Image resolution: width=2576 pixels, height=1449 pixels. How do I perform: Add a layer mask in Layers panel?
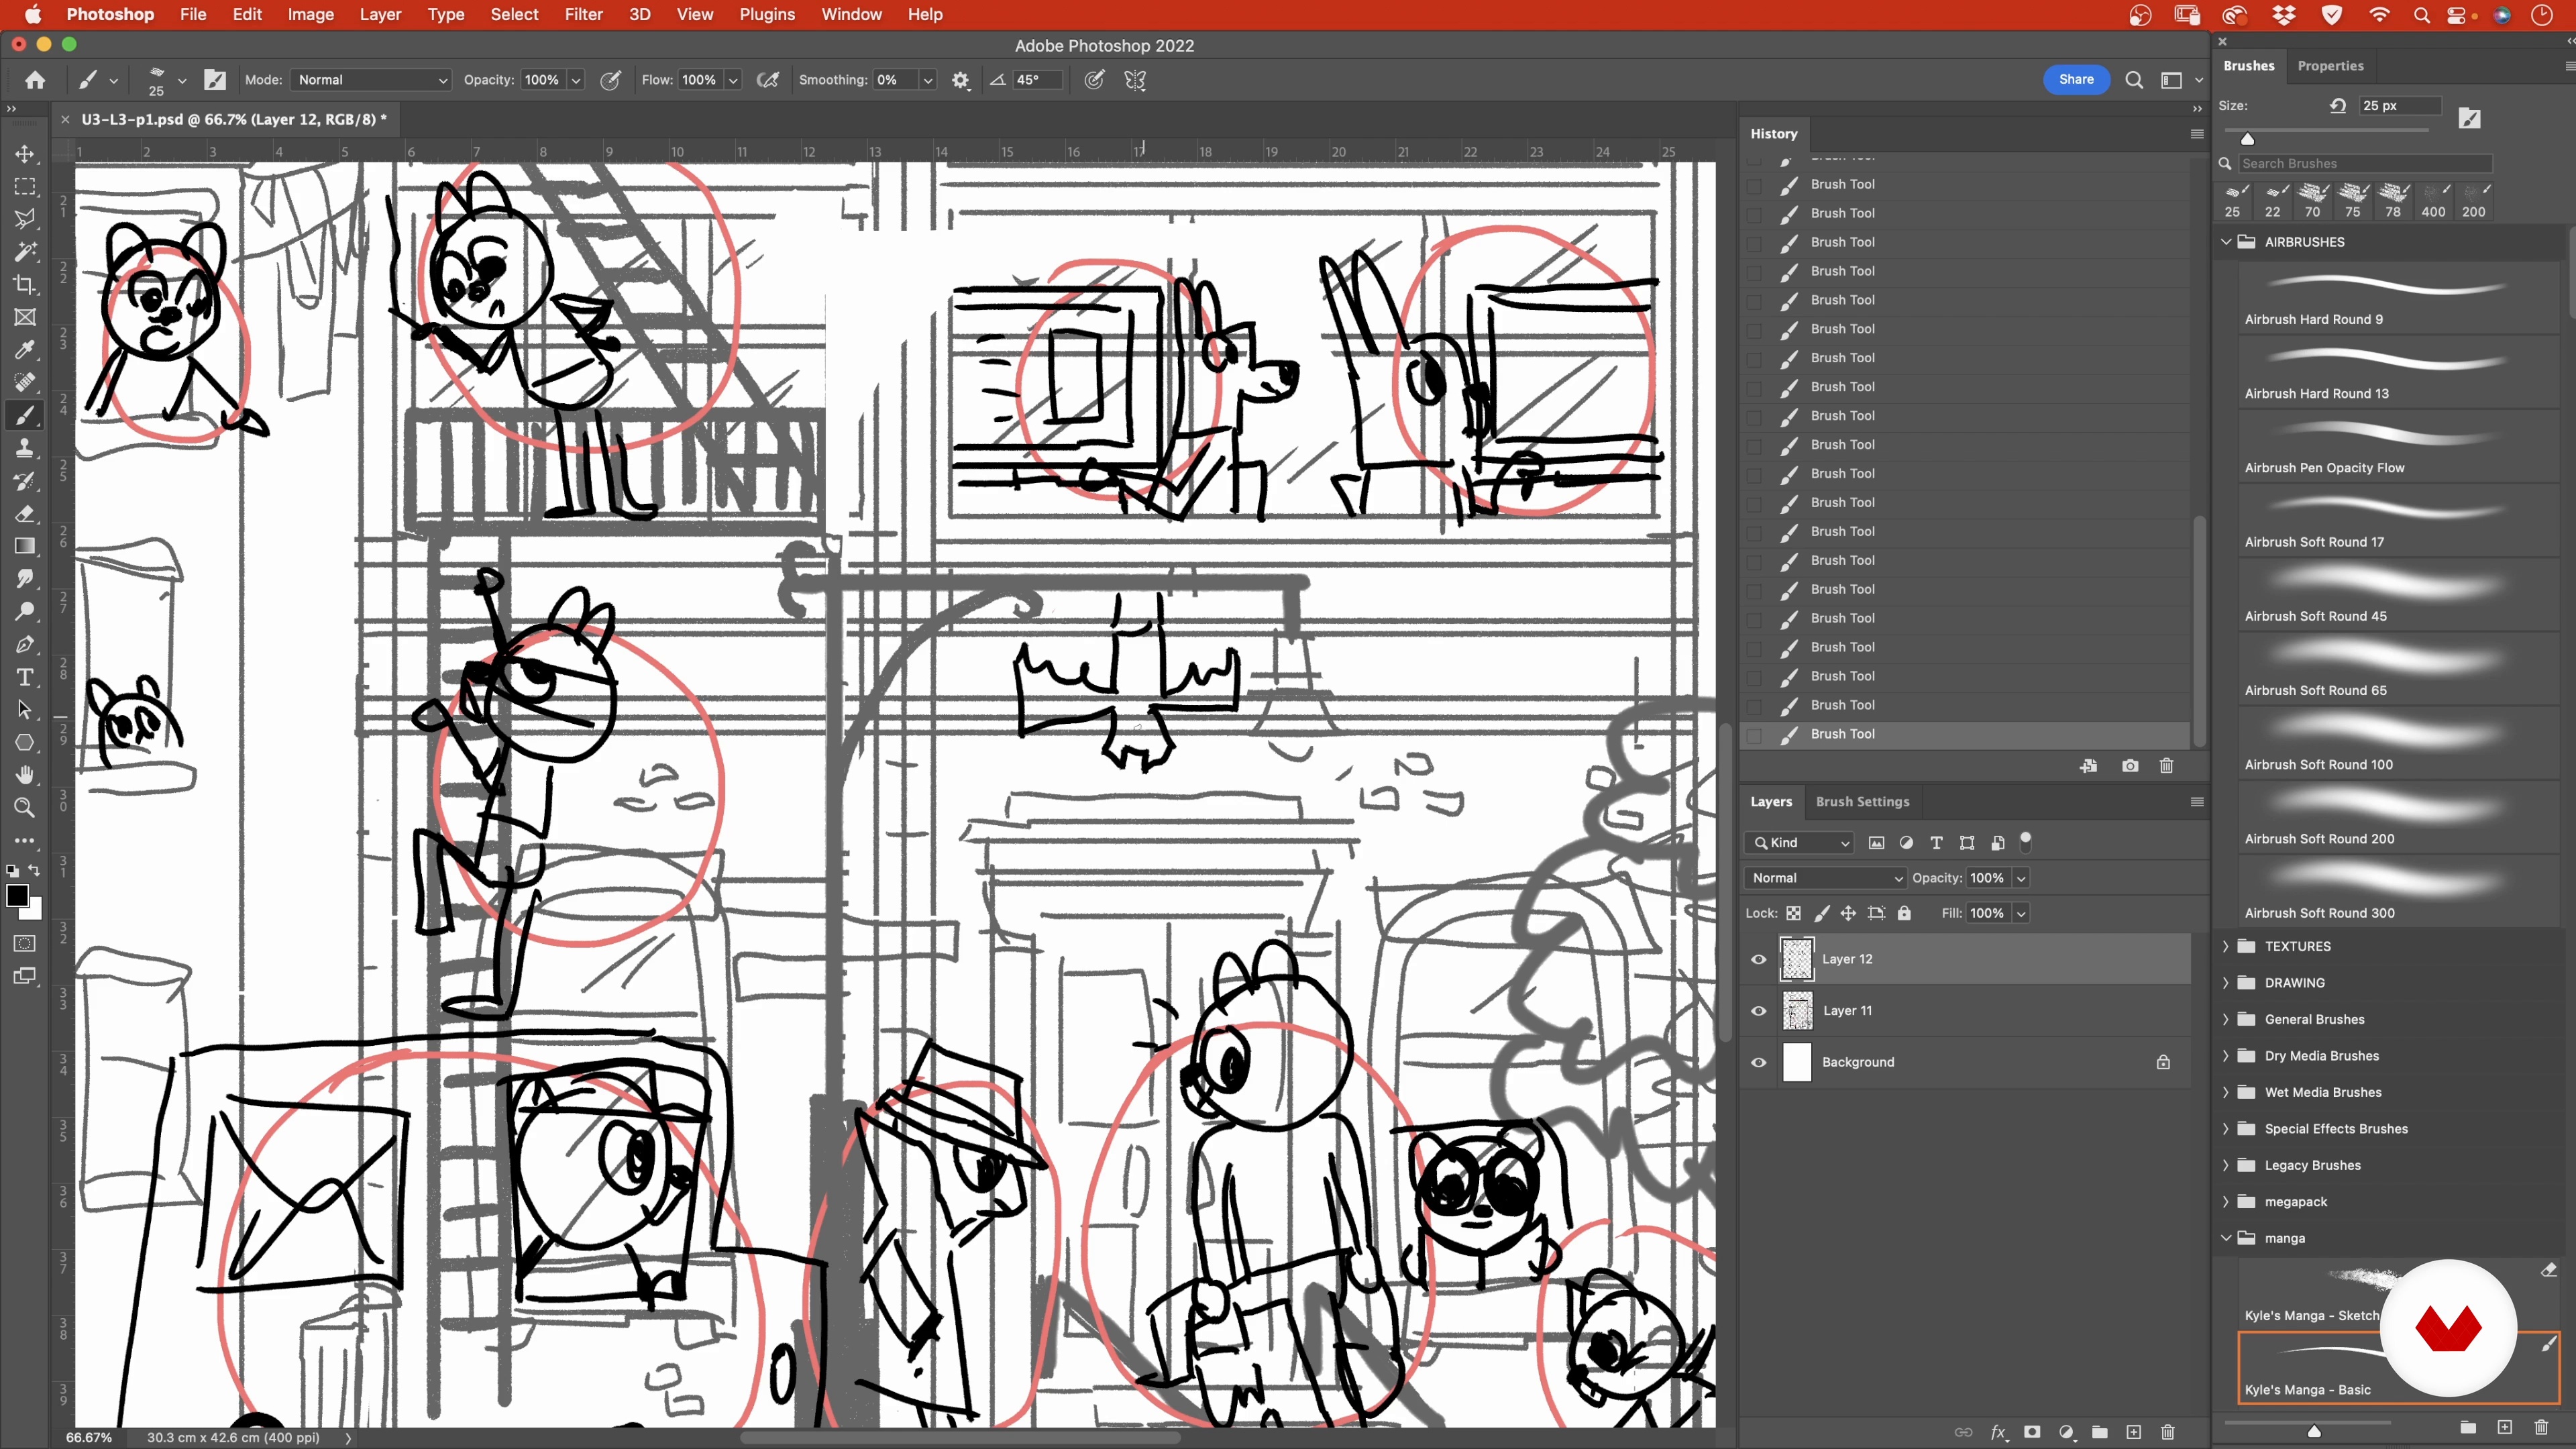[2032, 1432]
